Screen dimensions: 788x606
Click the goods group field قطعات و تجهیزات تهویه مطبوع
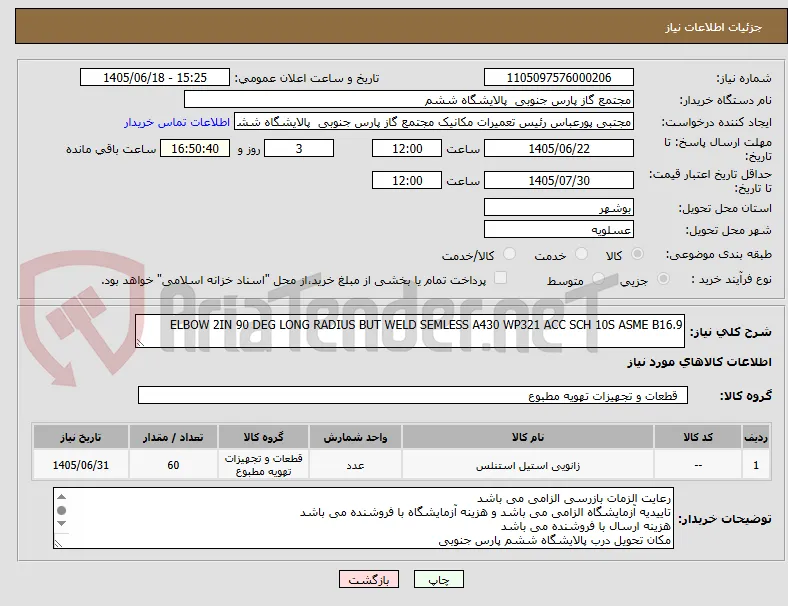[413, 395]
